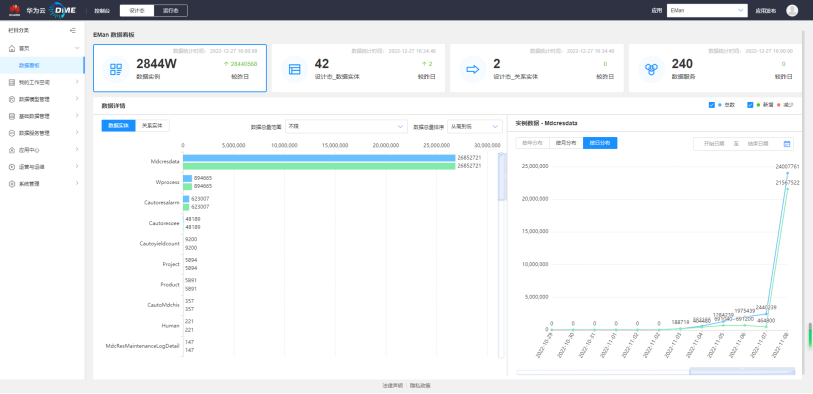
Task: Select the 240 数据服务 card
Action: pyautogui.click(x=715, y=68)
